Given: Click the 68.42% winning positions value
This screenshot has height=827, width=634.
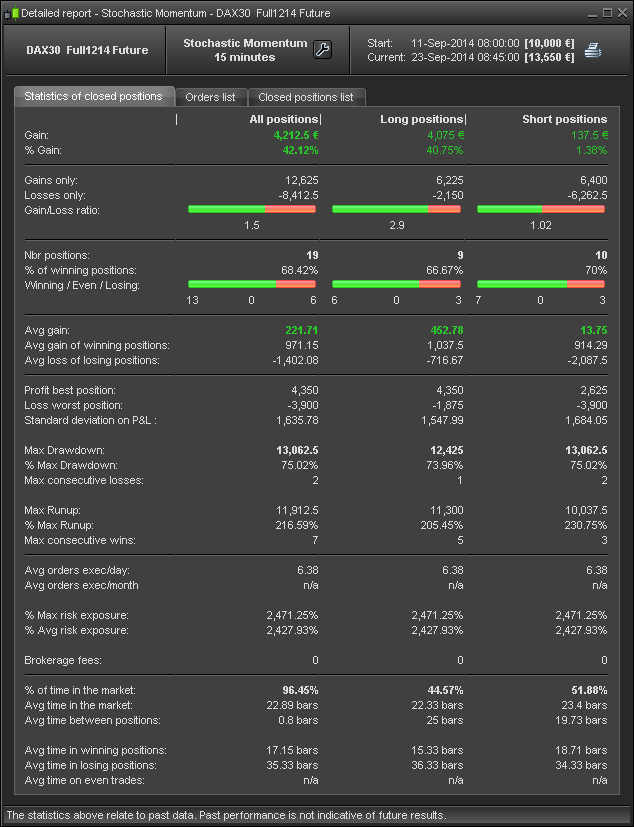Looking at the screenshot, I should pyautogui.click(x=300, y=270).
